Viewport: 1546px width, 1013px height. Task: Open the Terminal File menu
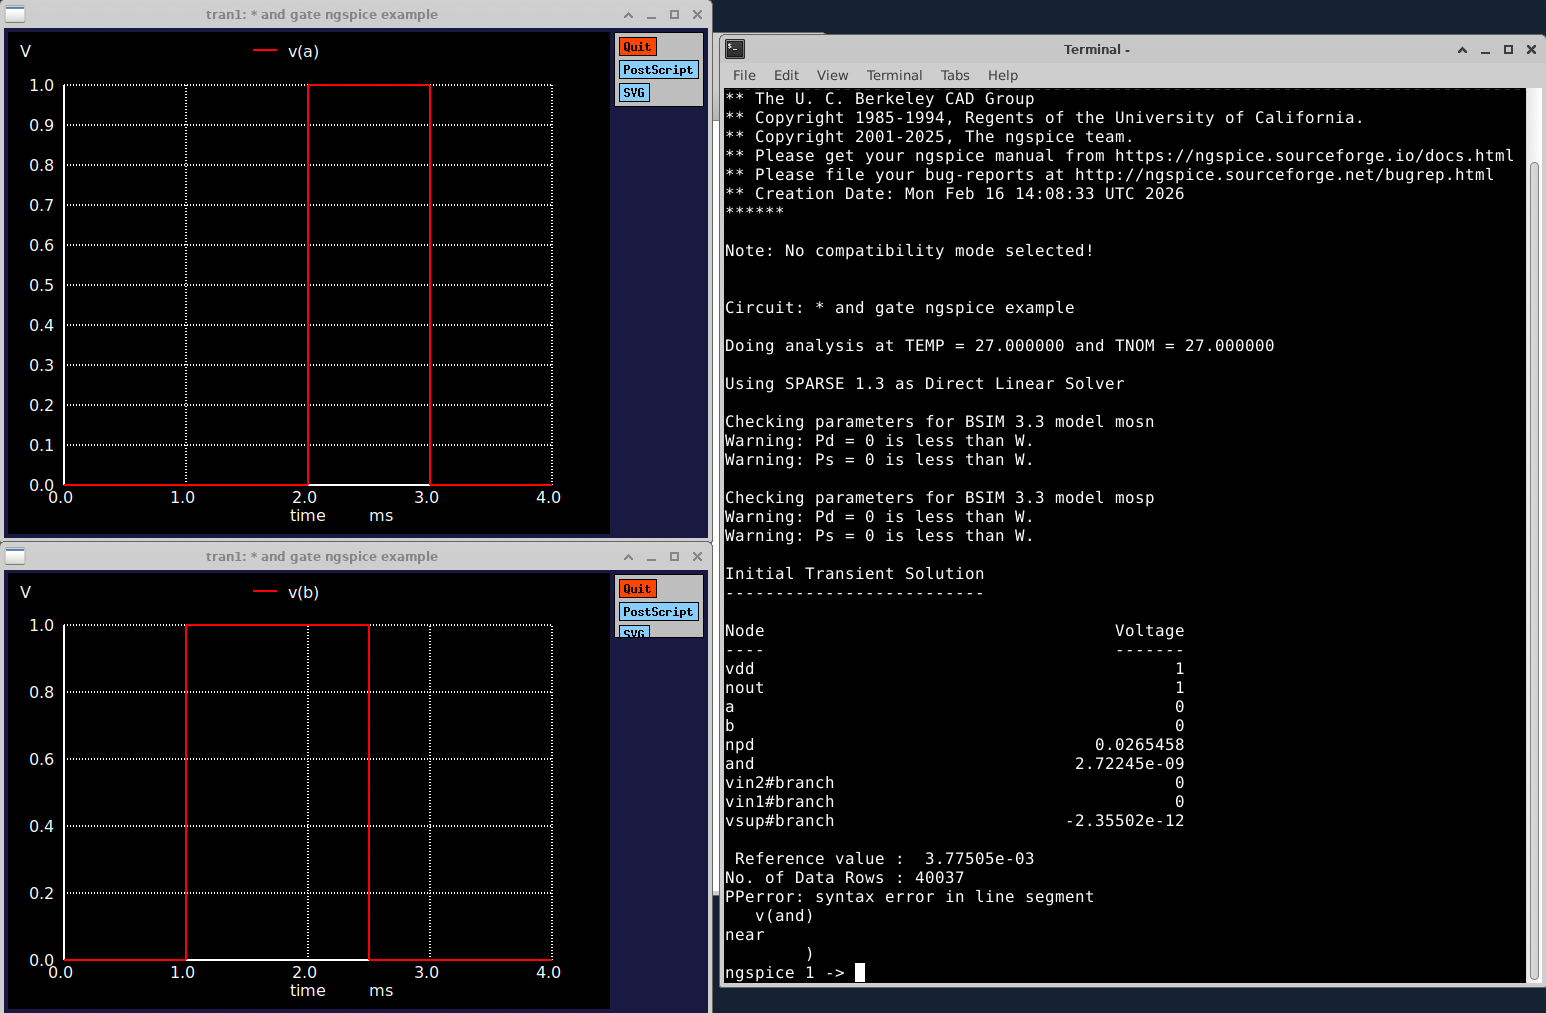[744, 75]
